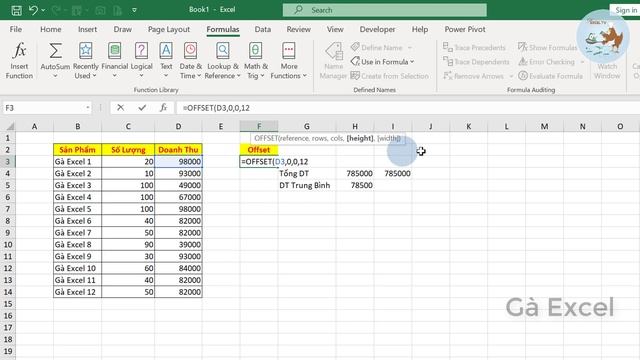This screenshot has width=640, height=360.
Task: Select cell Gà Excel 5
Action: [x=78, y=209]
